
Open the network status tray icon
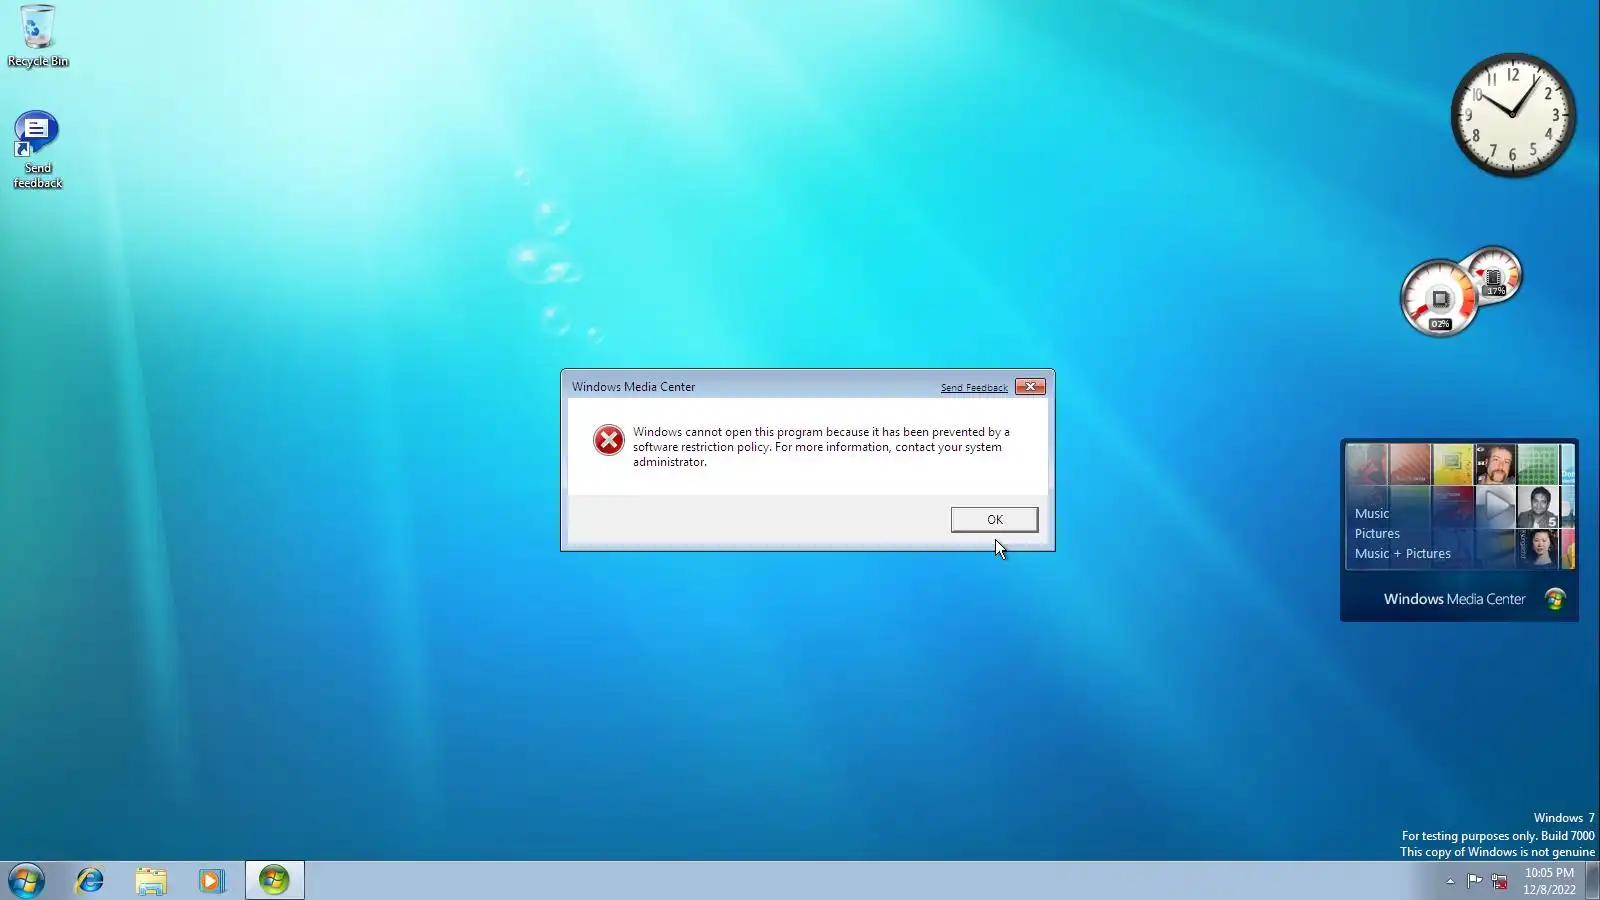[1499, 881]
